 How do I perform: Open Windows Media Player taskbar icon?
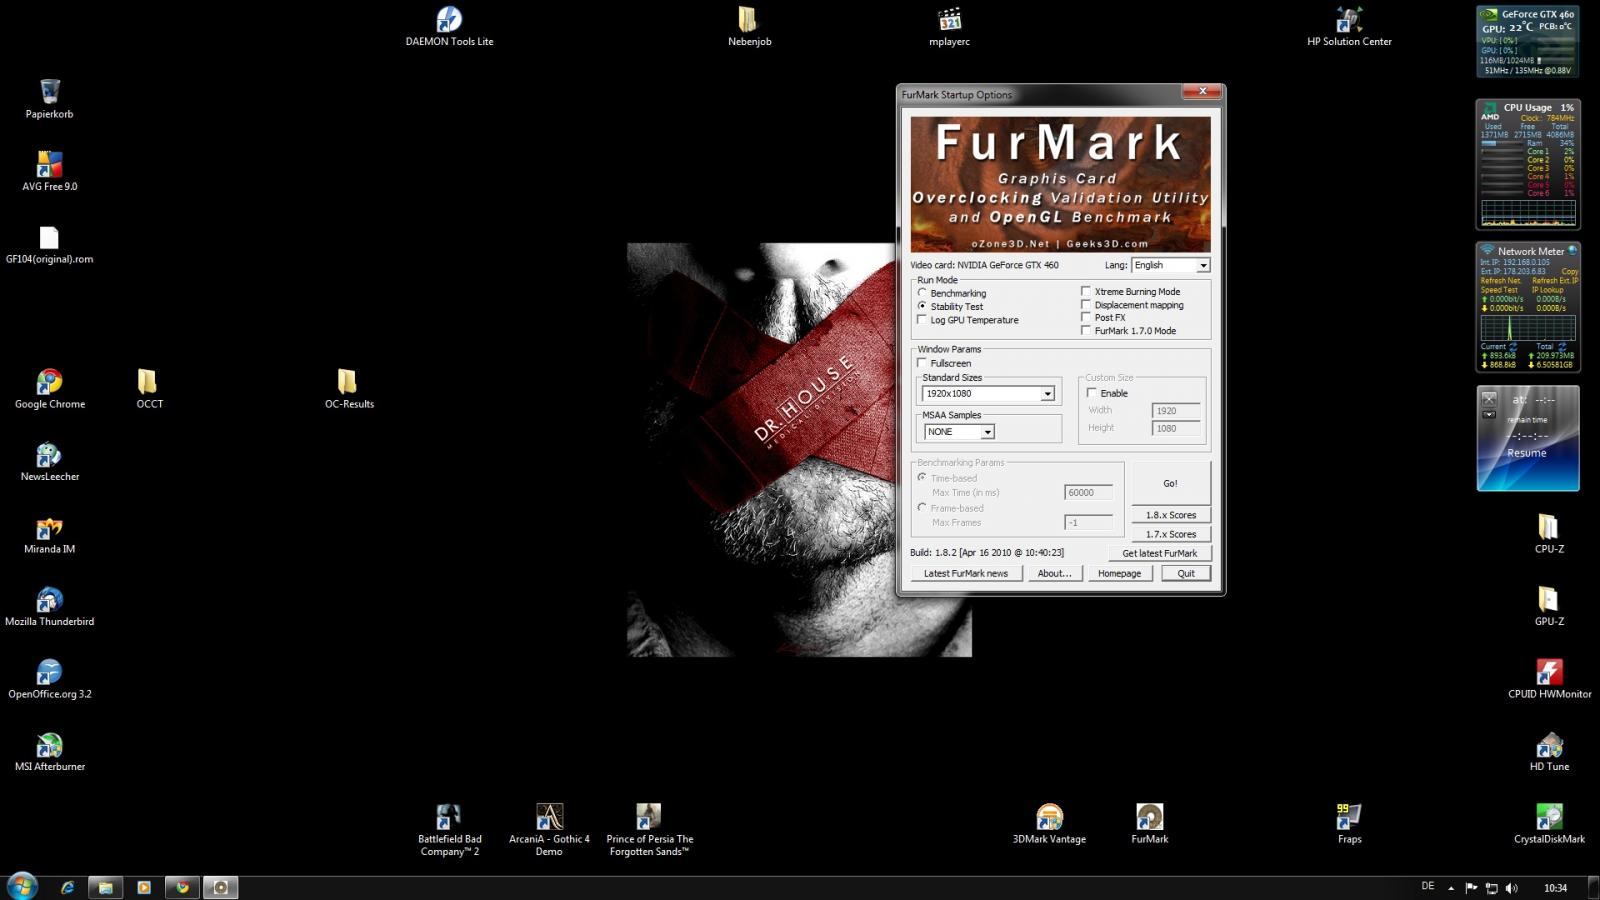(x=144, y=887)
